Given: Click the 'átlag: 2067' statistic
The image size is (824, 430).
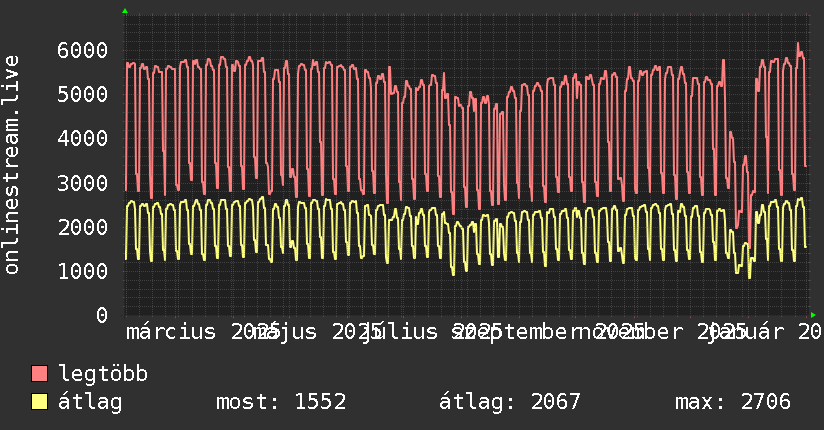Looking at the screenshot, I should pyautogui.click(x=510, y=402).
